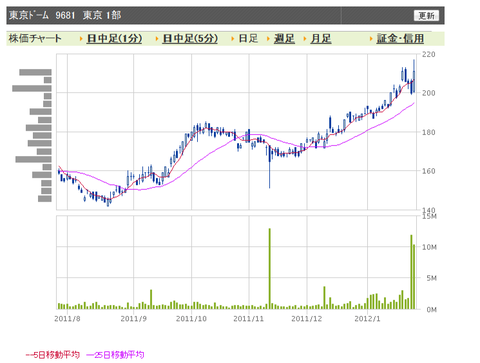Click the 5M volume axis label
The image size is (480, 363).
tap(431, 278)
